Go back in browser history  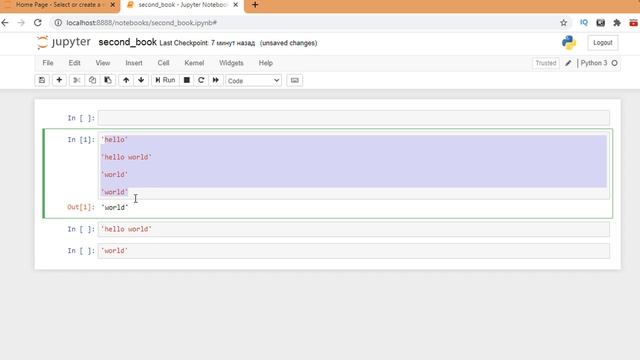[5, 23]
